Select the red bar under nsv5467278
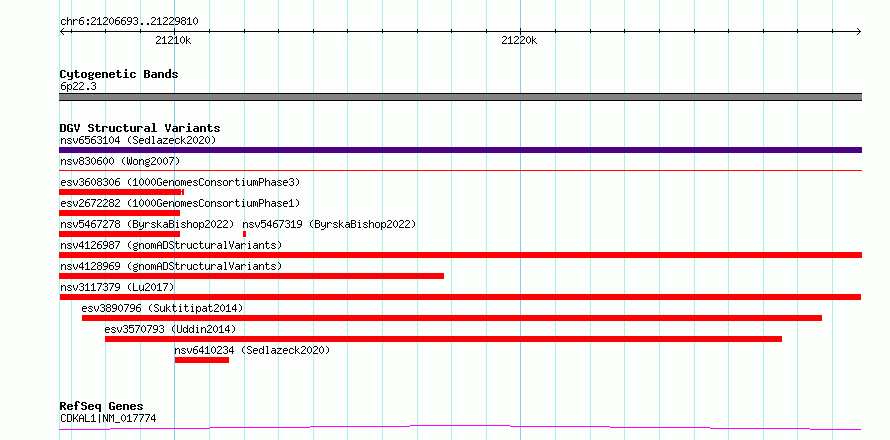The width and height of the screenshot is (890, 440). 119,234
